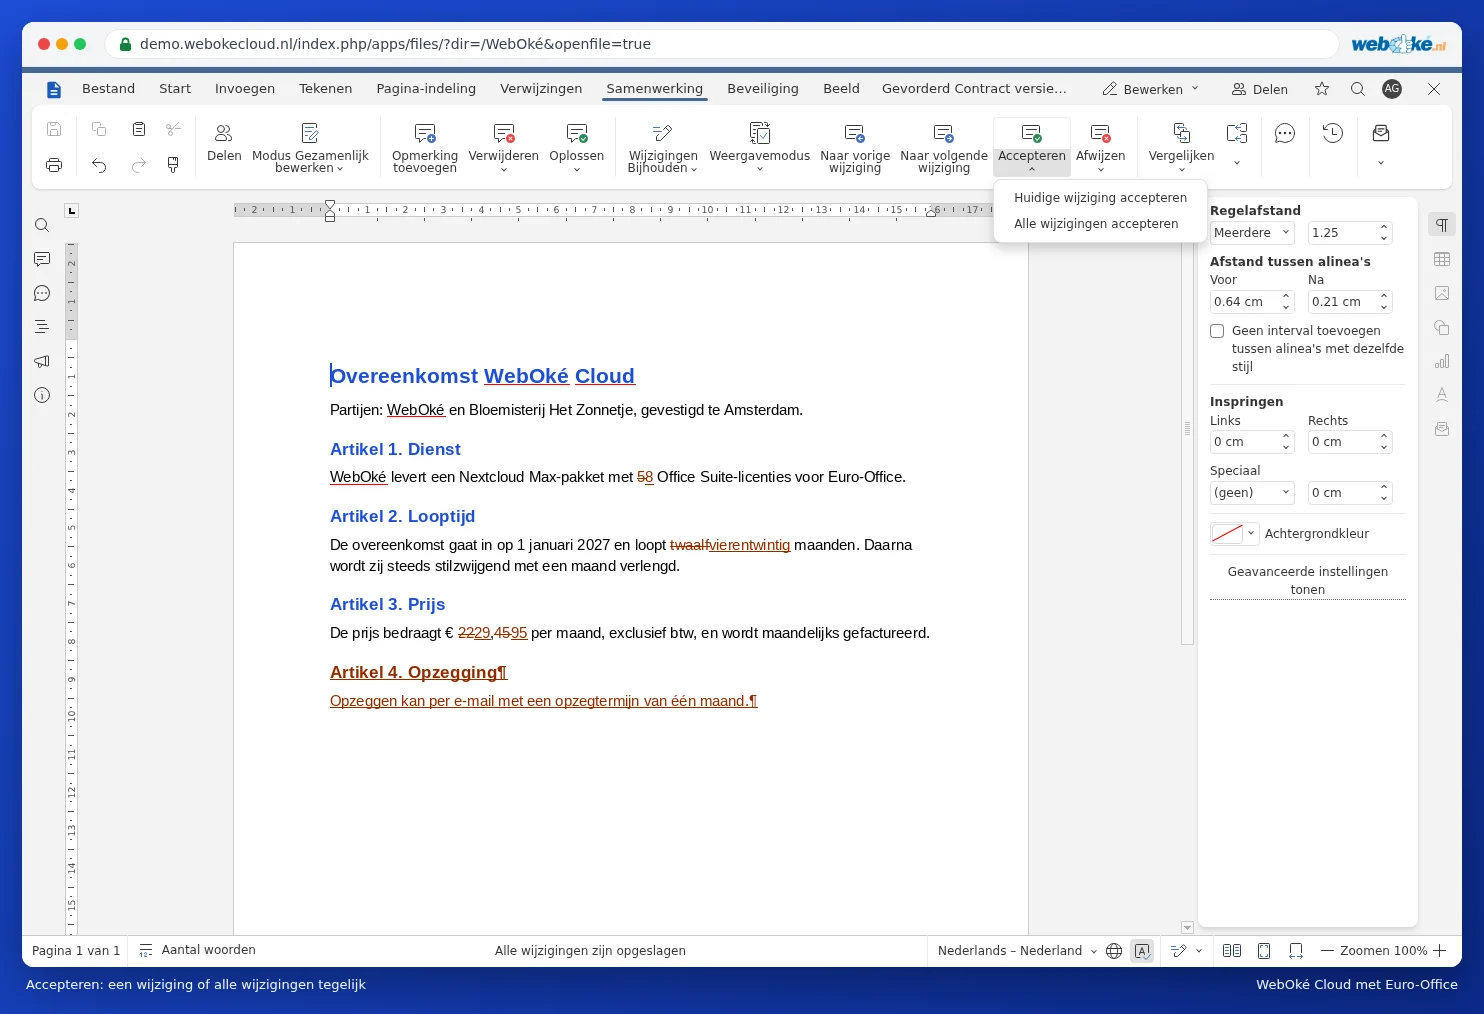
Task: Open the Achtergrondkleur color swatch
Action: pos(1233,534)
